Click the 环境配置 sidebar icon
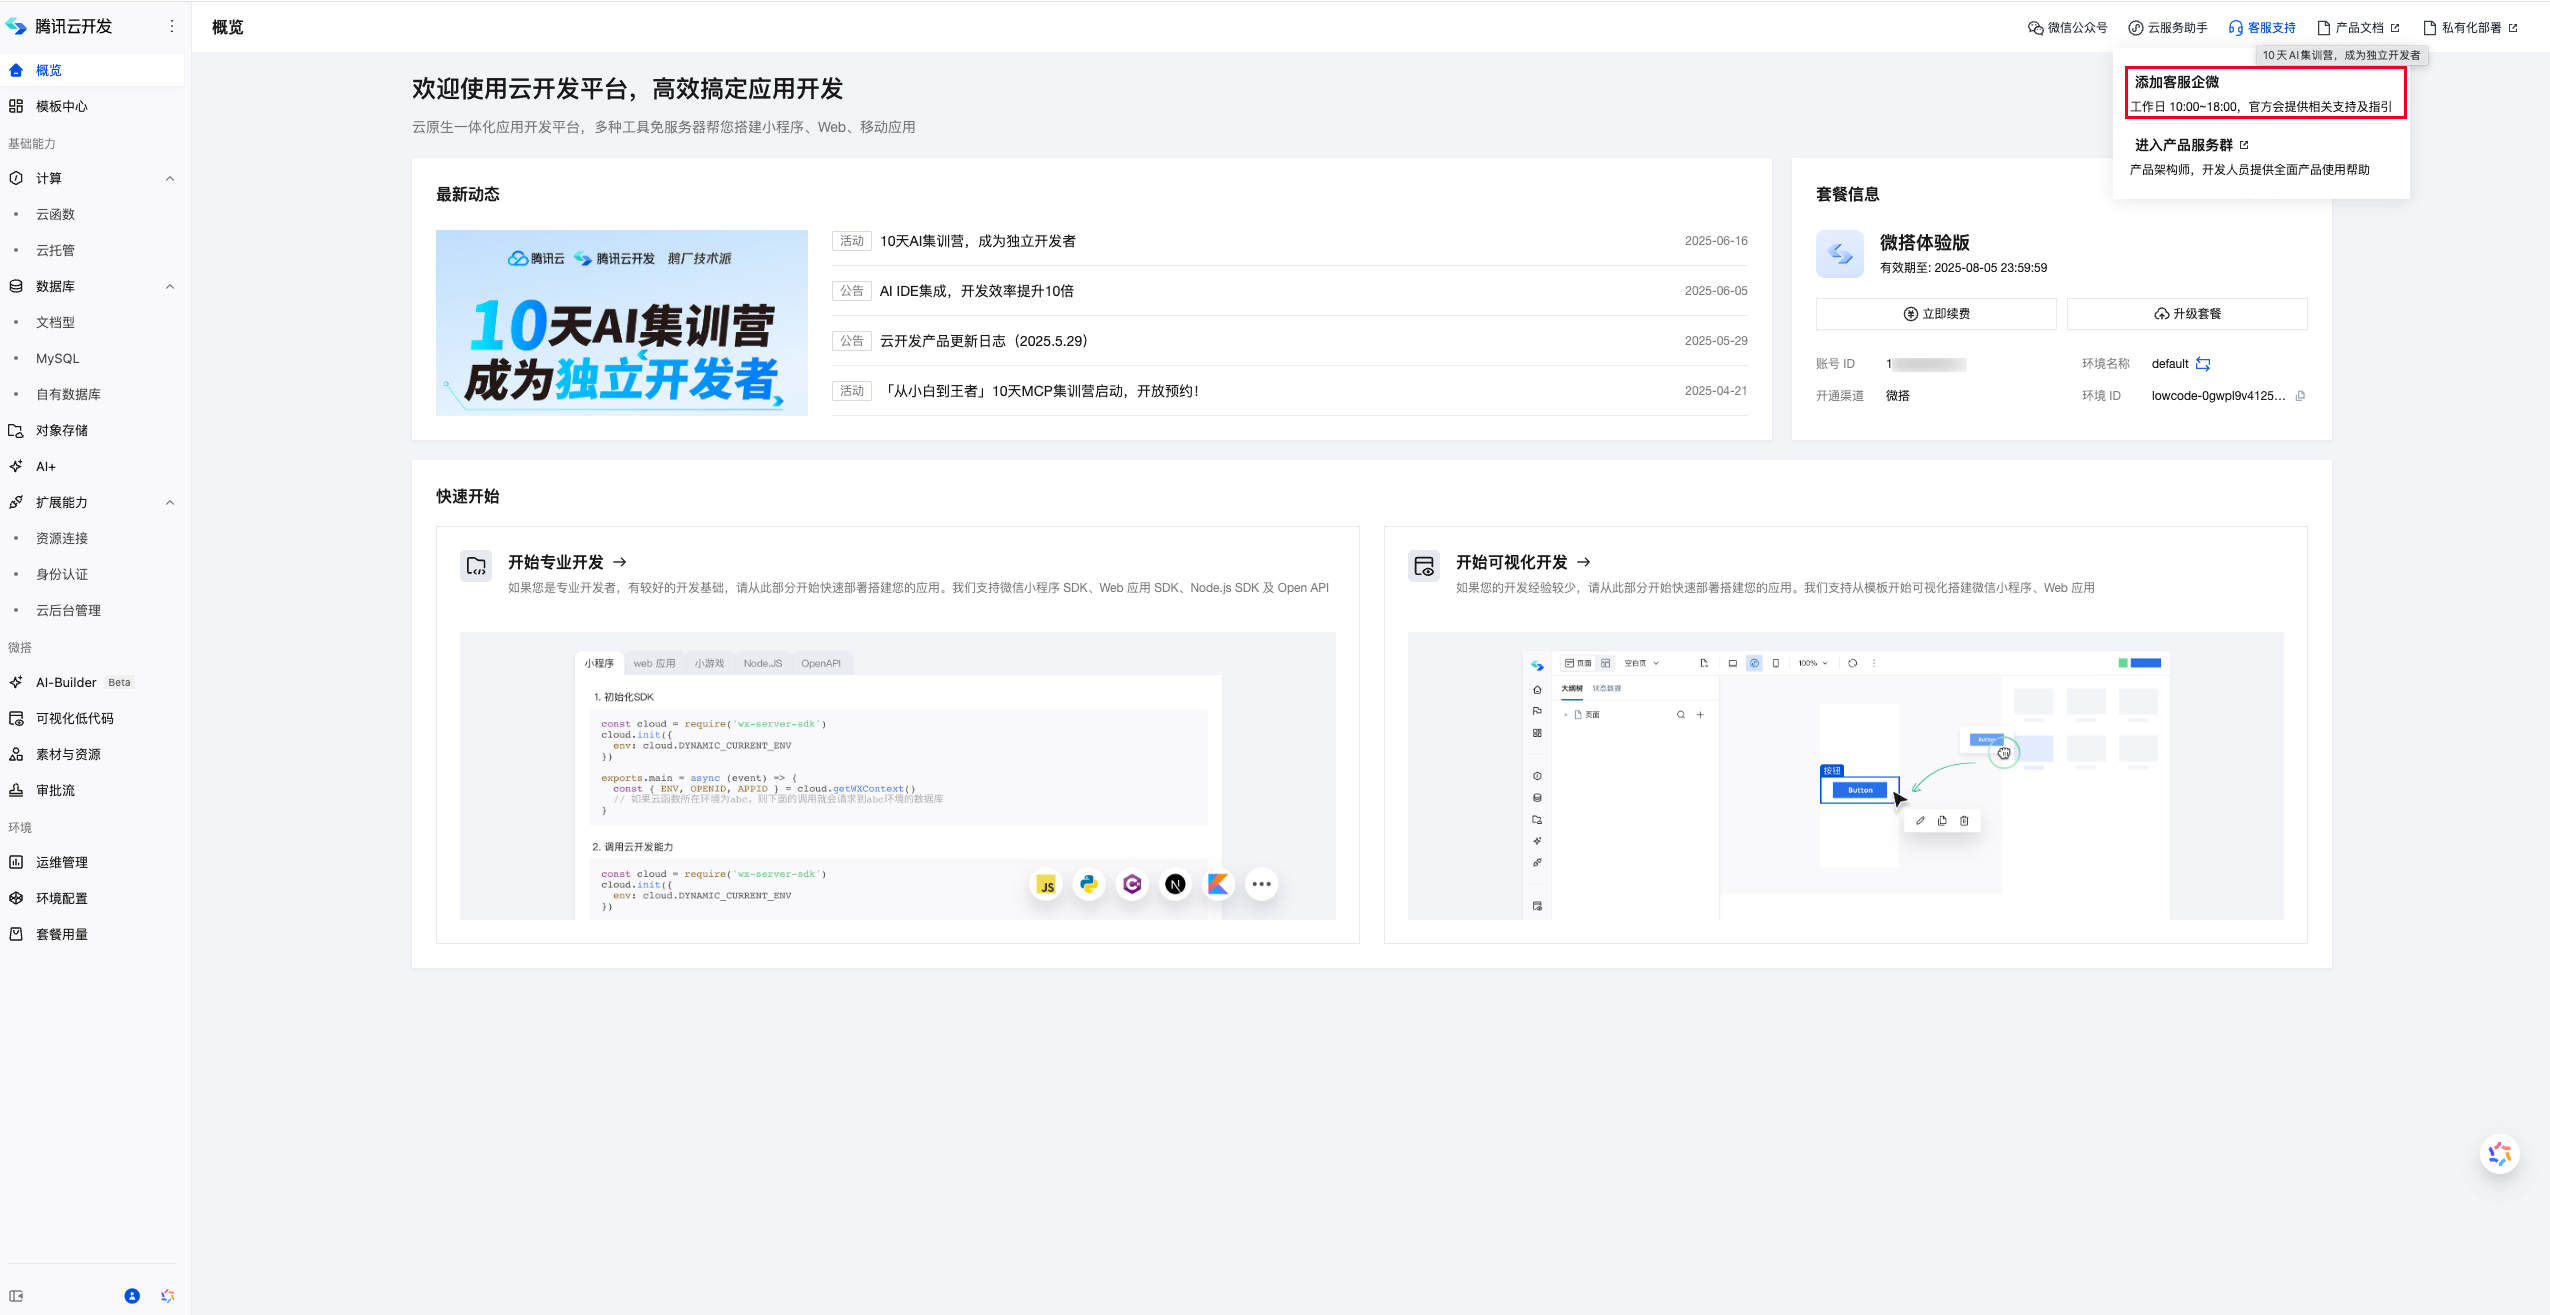2550x1315 pixels. [x=16, y=898]
